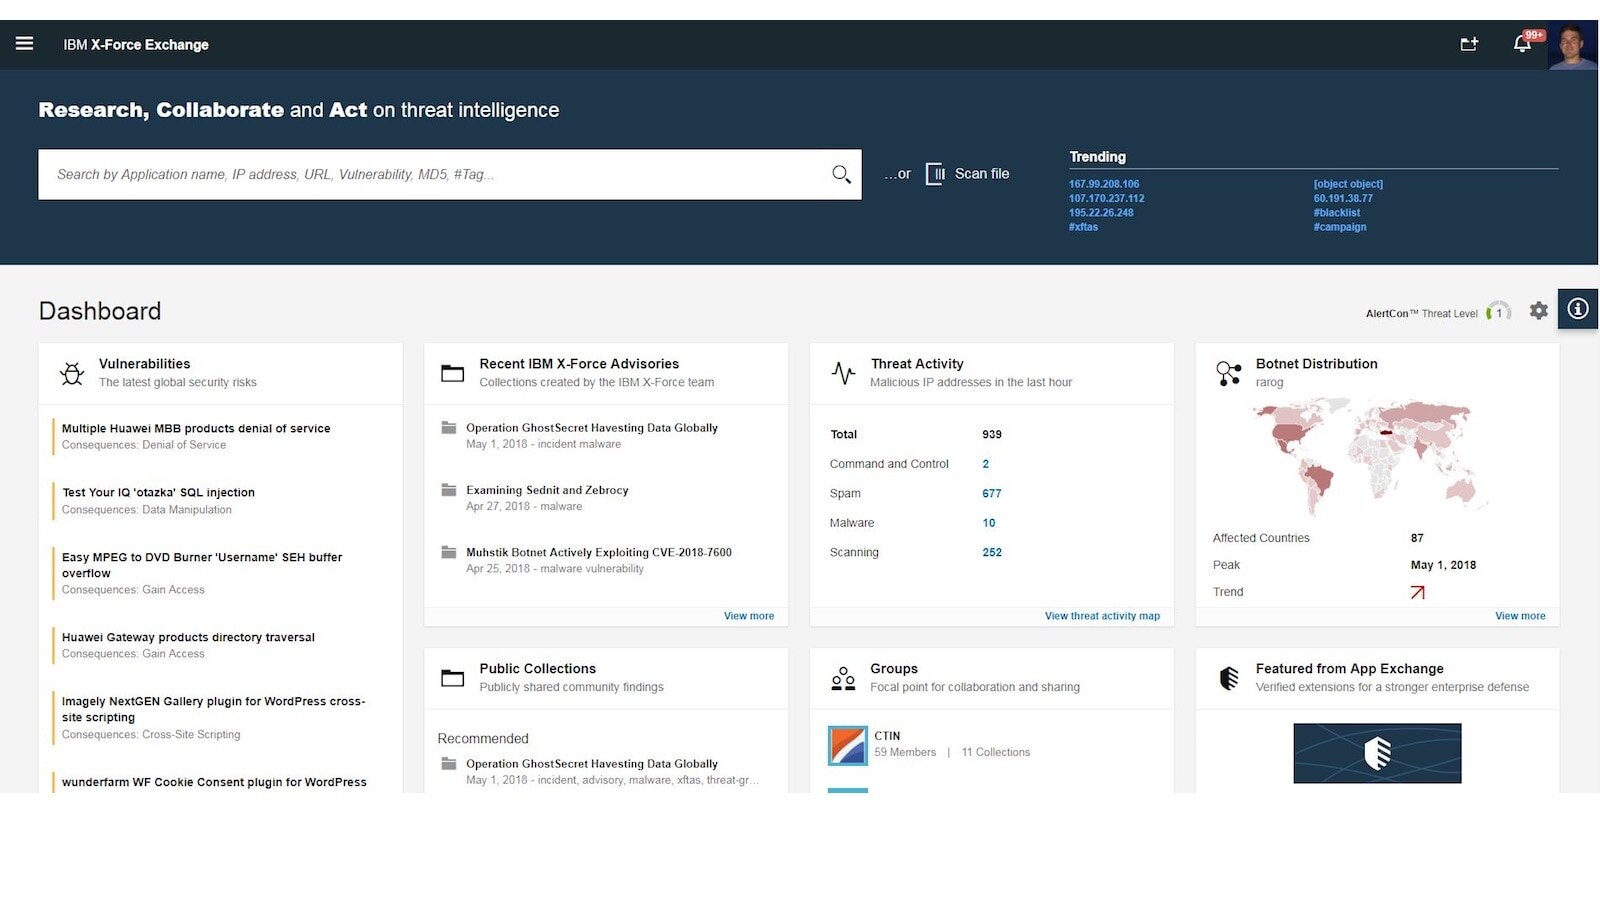Open trending [object object] link
The image size is (1600, 900).
coord(1348,184)
